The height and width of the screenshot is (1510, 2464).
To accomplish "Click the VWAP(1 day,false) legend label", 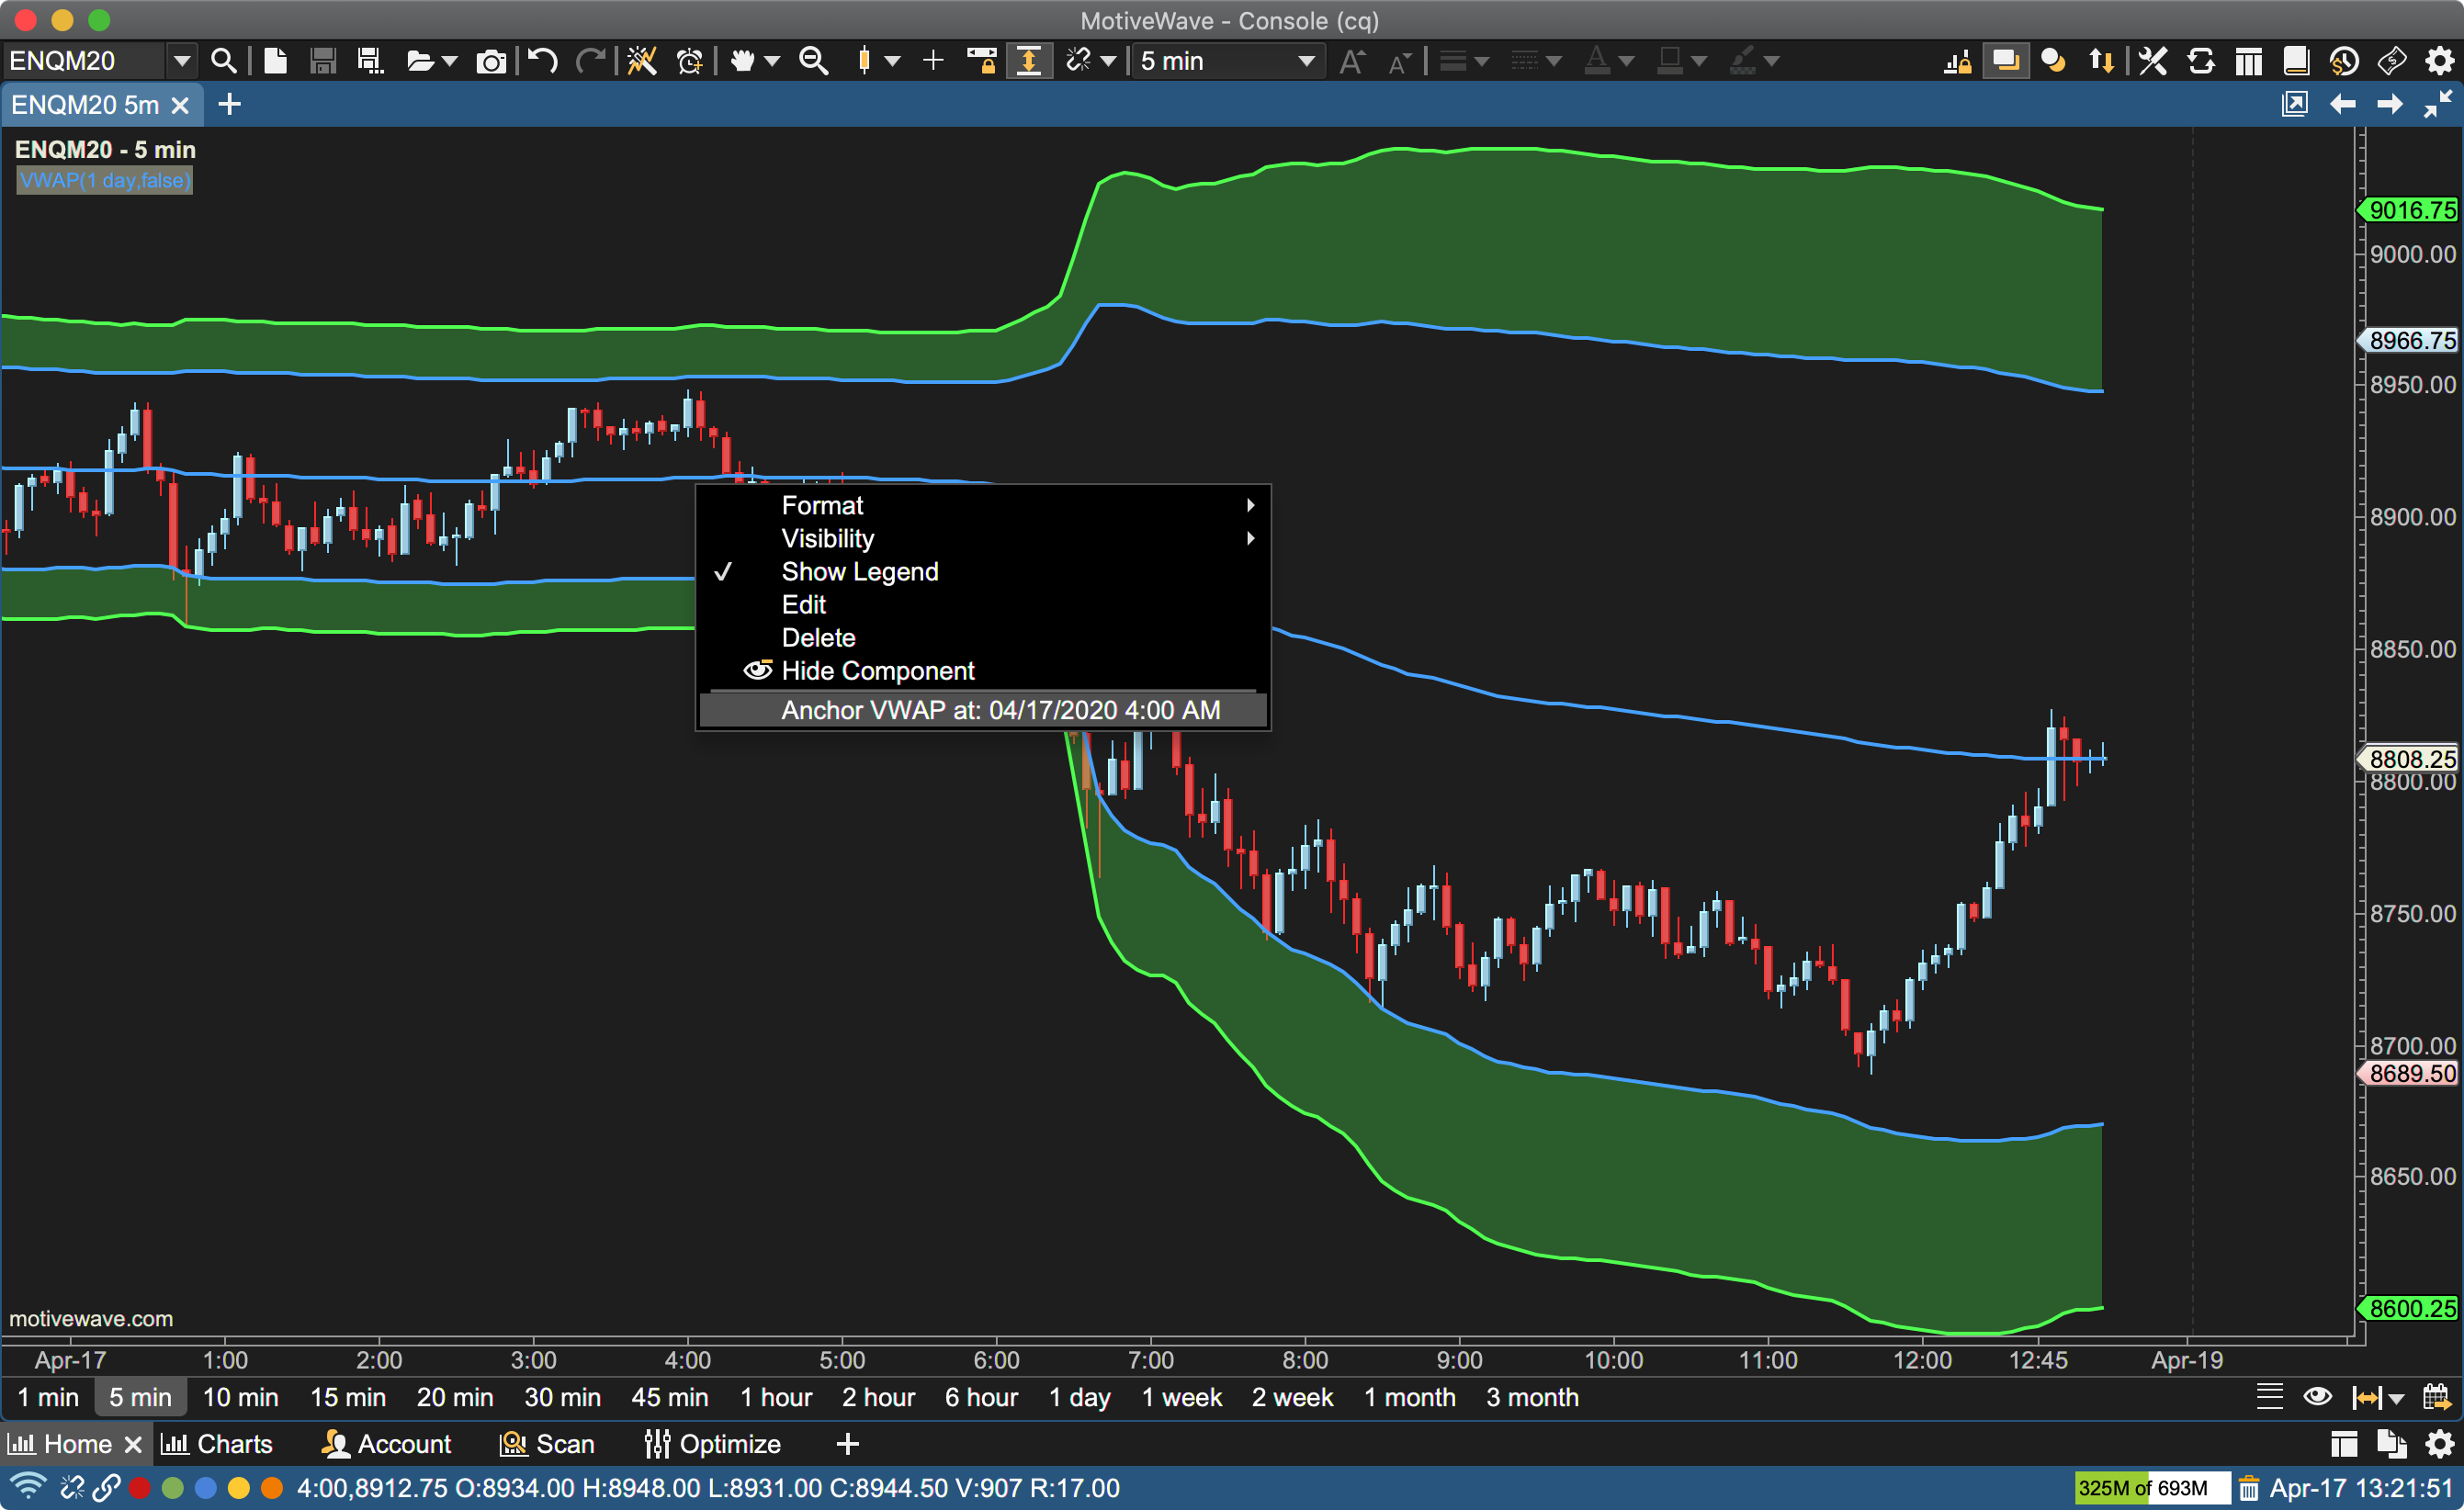I will tap(104, 181).
